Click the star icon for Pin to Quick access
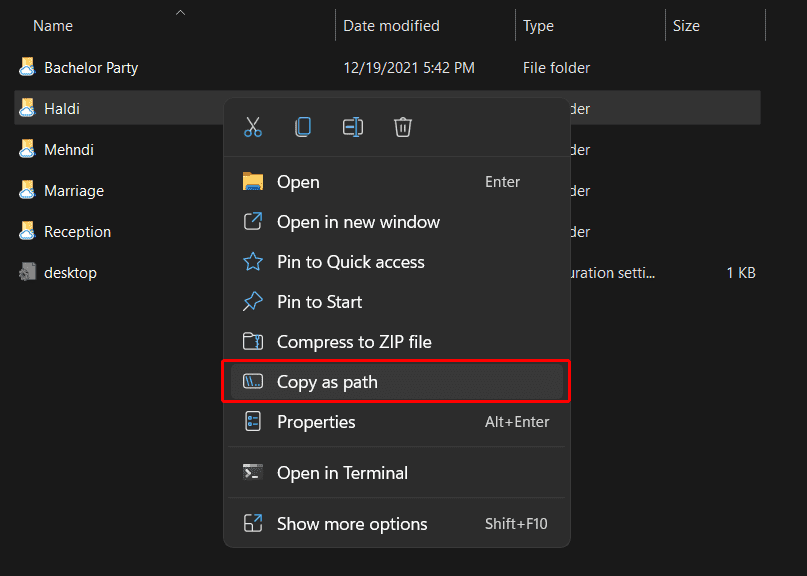The image size is (807, 576). [x=253, y=261]
